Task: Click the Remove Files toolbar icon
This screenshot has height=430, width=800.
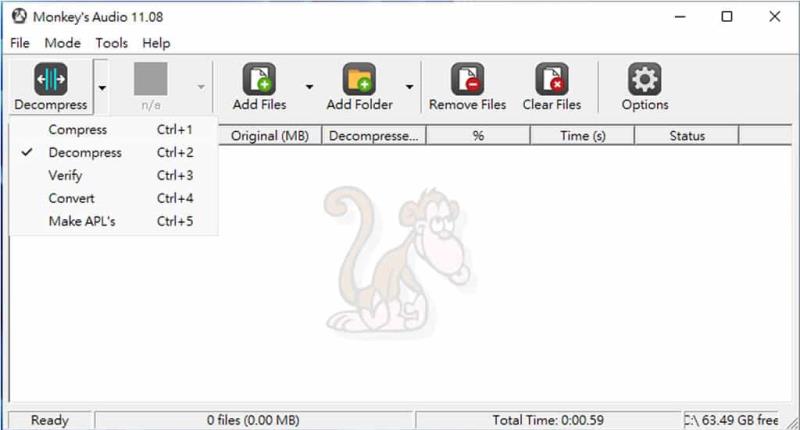Action: tap(467, 79)
